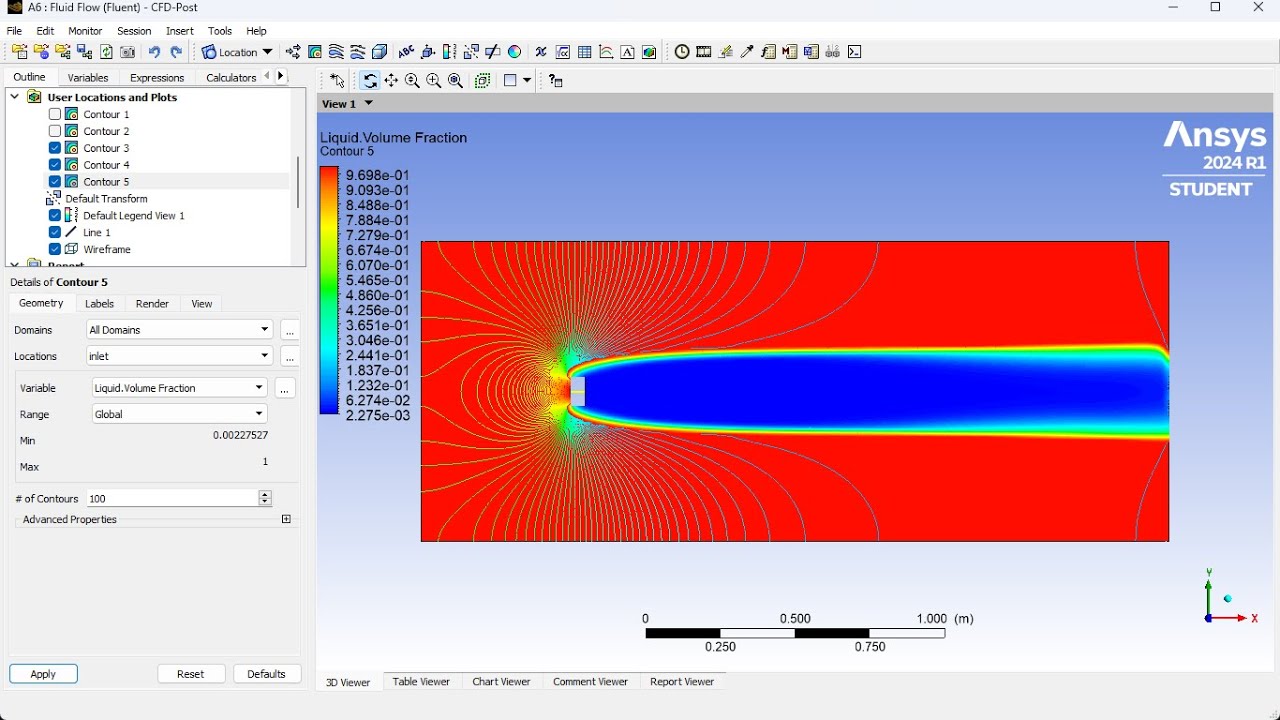Uncheck the Line 1 checkbox
This screenshot has width=1280, height=720.
pyautogui.click(x=55, y=232)
